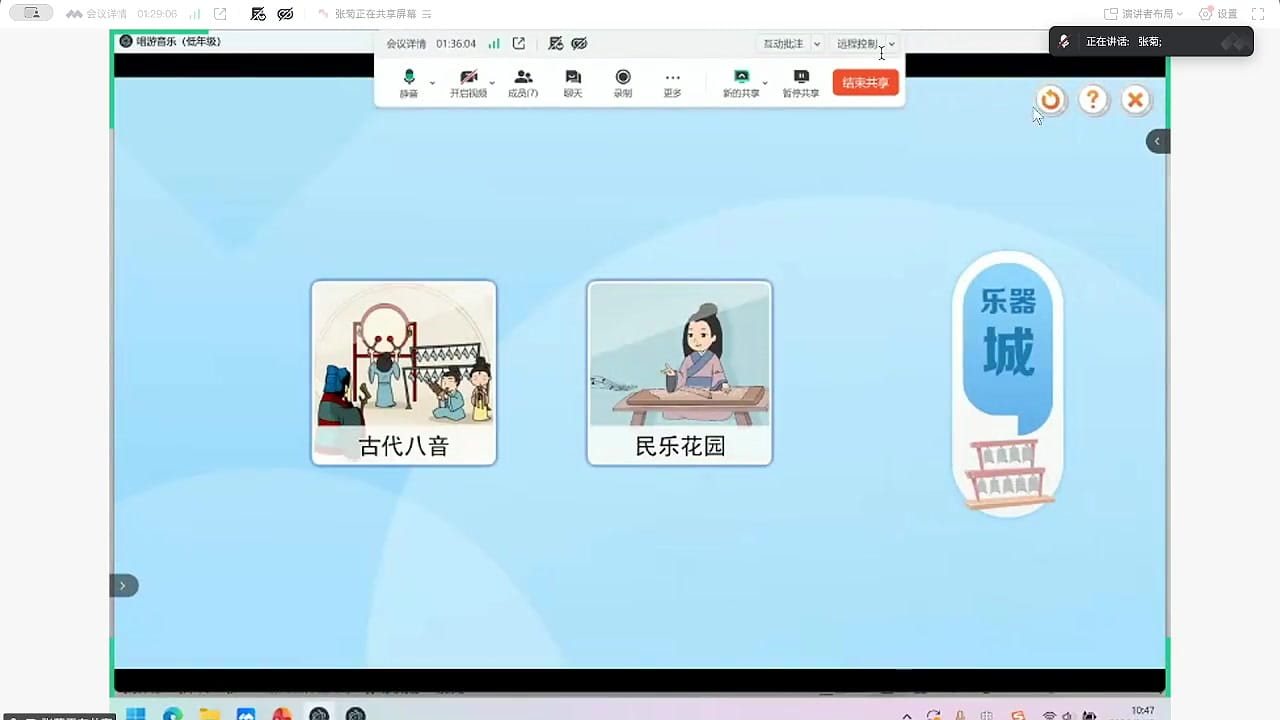Click the hidden-eye icon in sharing toolbar
The image size is (1280, 720).
(579, 44)
